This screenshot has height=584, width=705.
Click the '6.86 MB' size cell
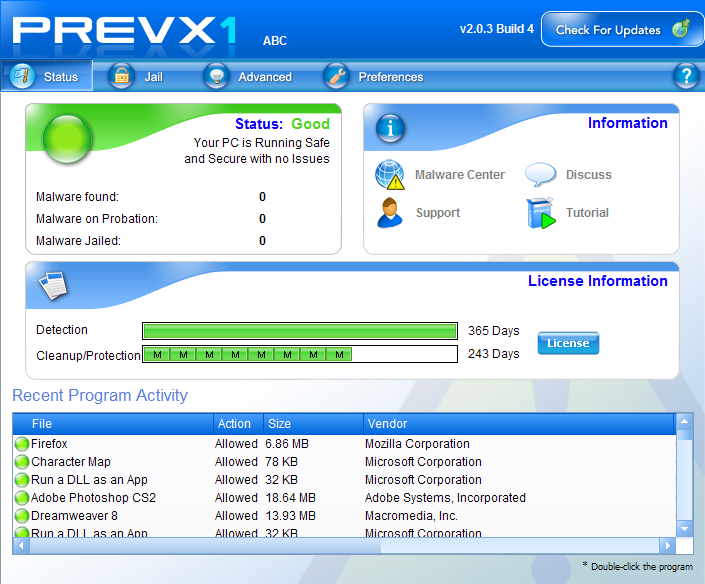pyautogui.click(x=287, y=444)
